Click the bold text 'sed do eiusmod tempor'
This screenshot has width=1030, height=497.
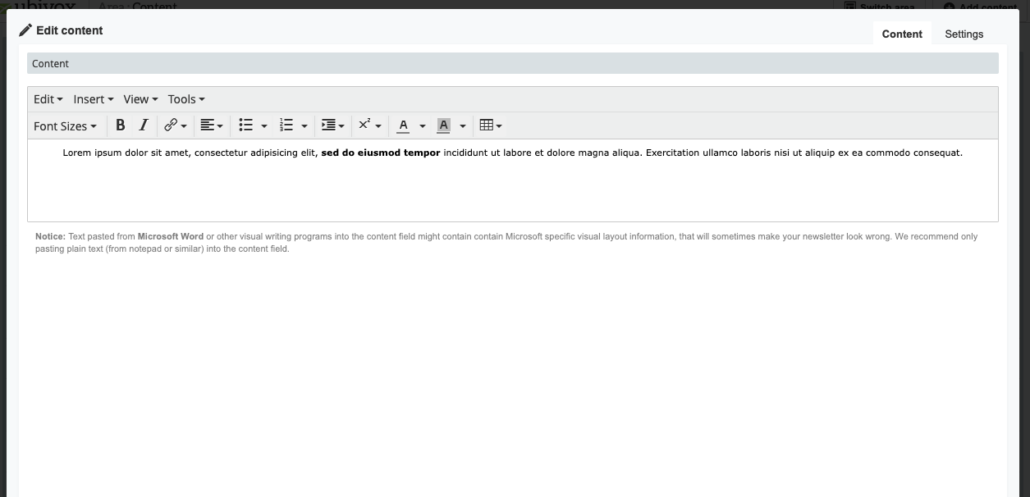(x=380, y=153)
